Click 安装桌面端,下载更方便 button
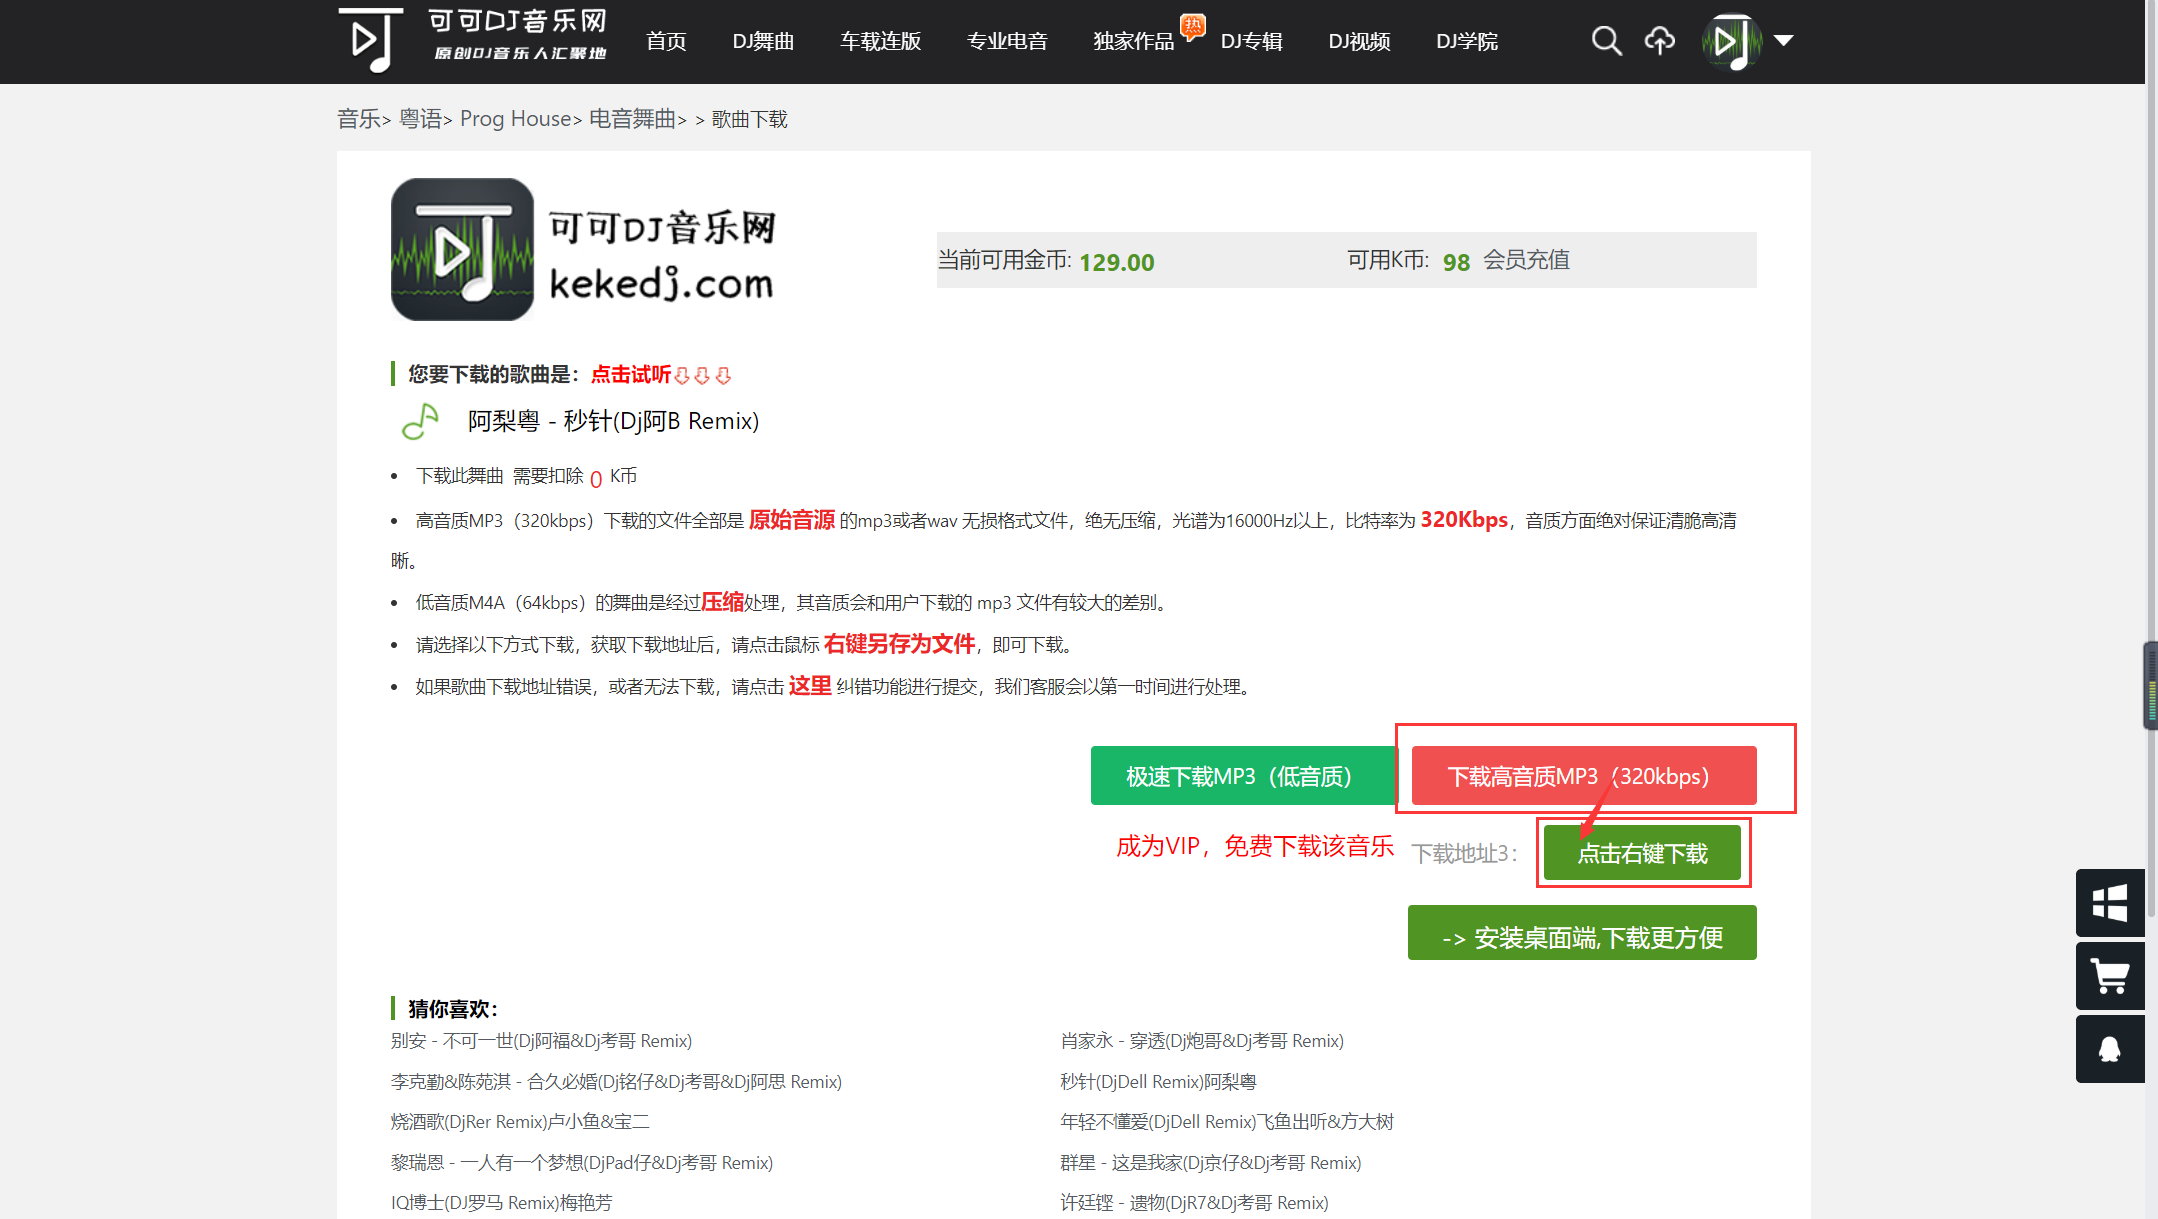Screen dimensions: 2158x1219 pyautogui.click(x=1582, y=933)
